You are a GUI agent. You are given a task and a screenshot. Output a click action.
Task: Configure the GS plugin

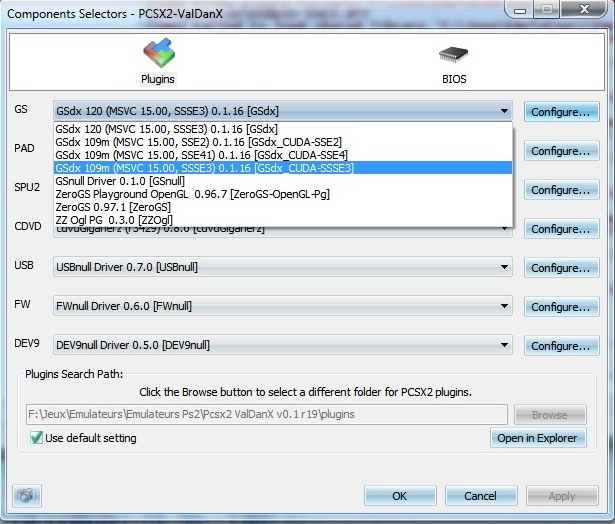click(561, 112)
